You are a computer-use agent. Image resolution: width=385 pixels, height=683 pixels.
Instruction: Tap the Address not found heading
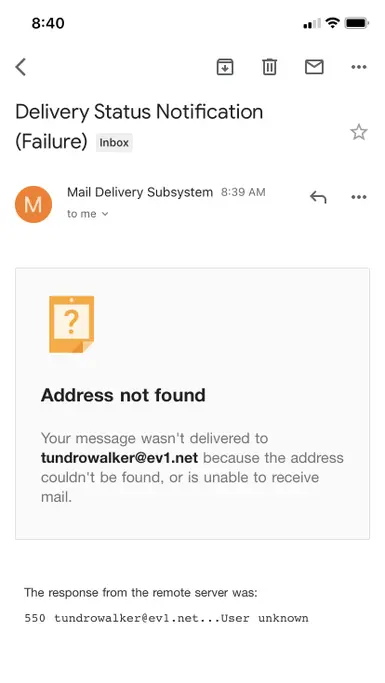pos(123,395)
